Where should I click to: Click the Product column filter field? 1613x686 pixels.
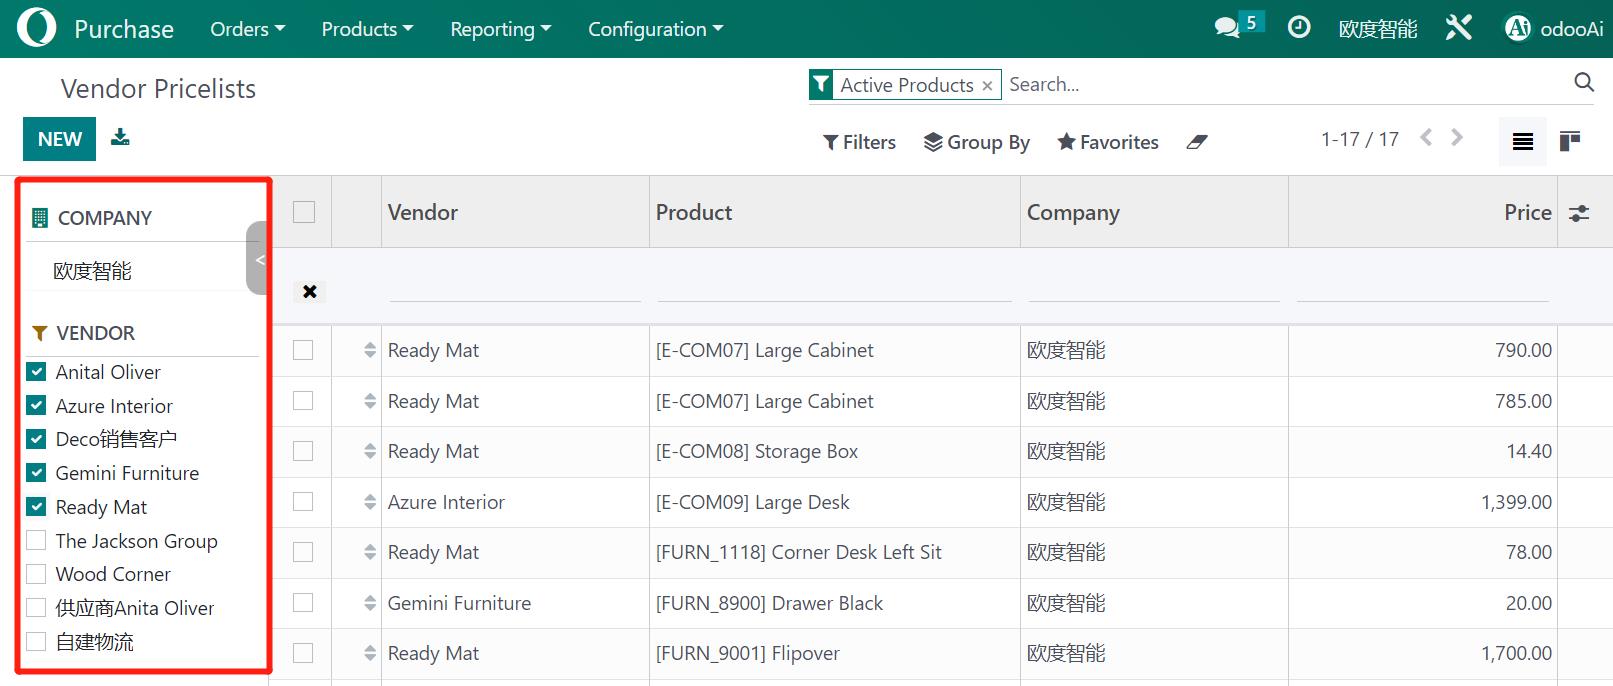(835, 288)
